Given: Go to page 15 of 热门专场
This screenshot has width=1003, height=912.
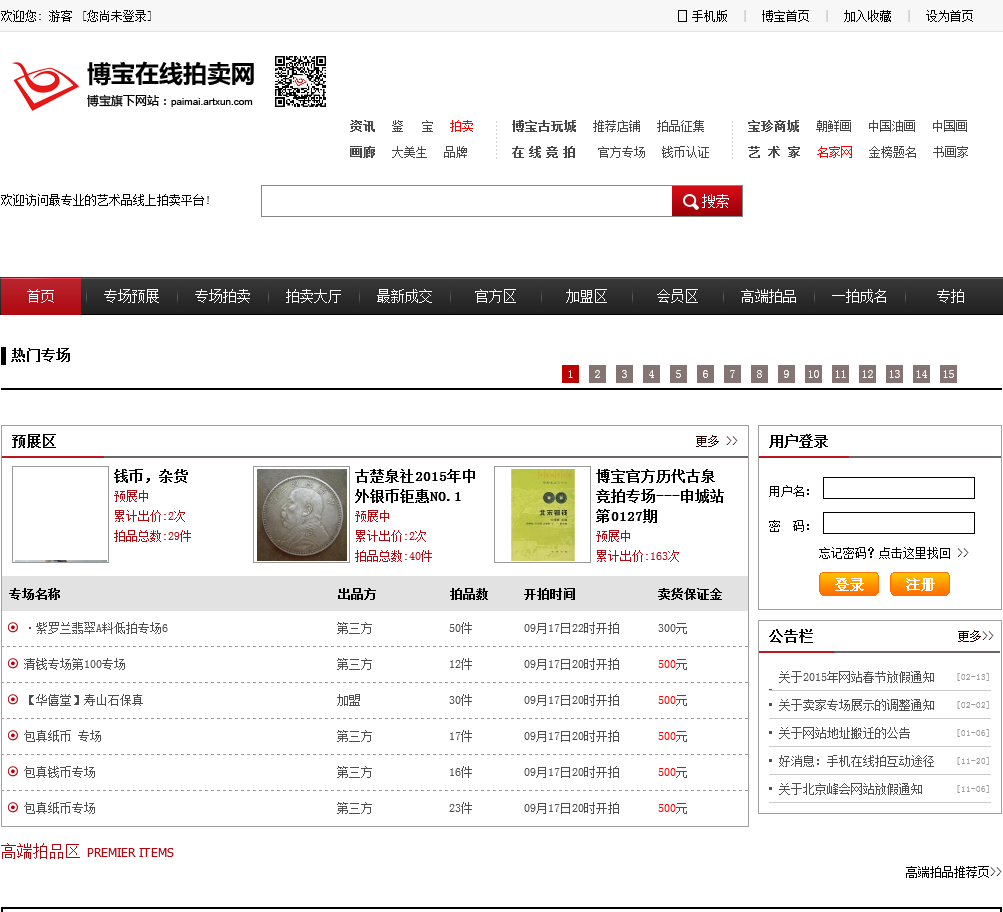Looking at the screenshot, I should (948, 374).
